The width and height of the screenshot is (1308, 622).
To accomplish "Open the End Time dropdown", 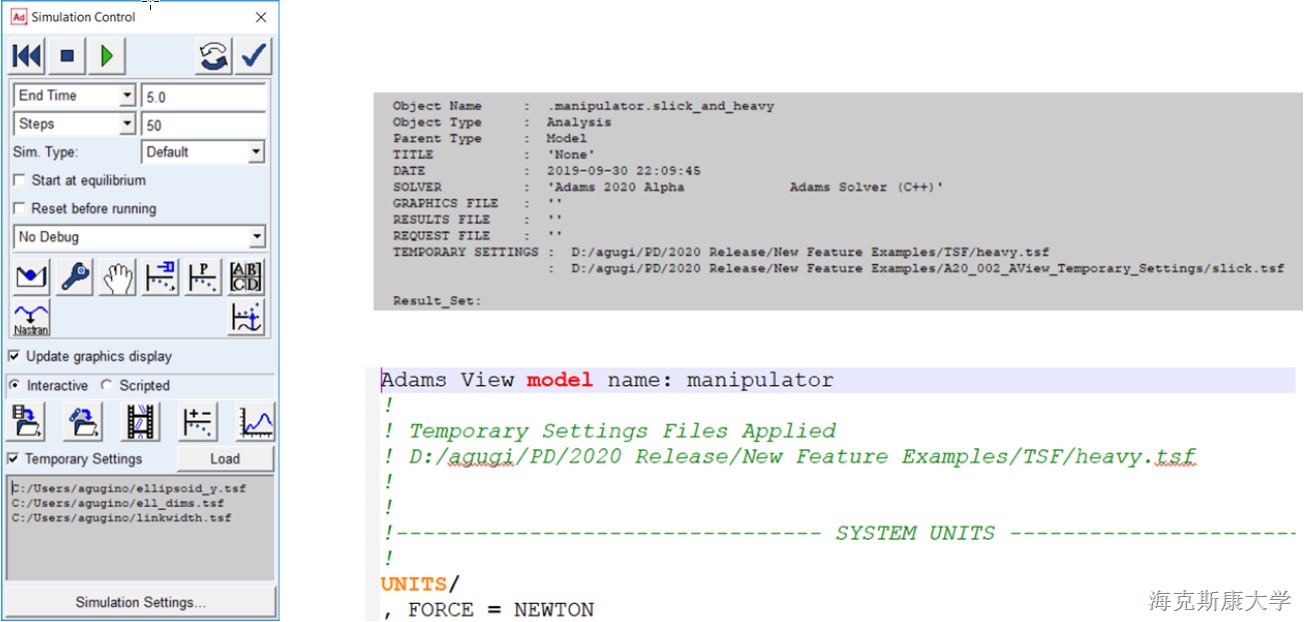I will tap(127, 96).
